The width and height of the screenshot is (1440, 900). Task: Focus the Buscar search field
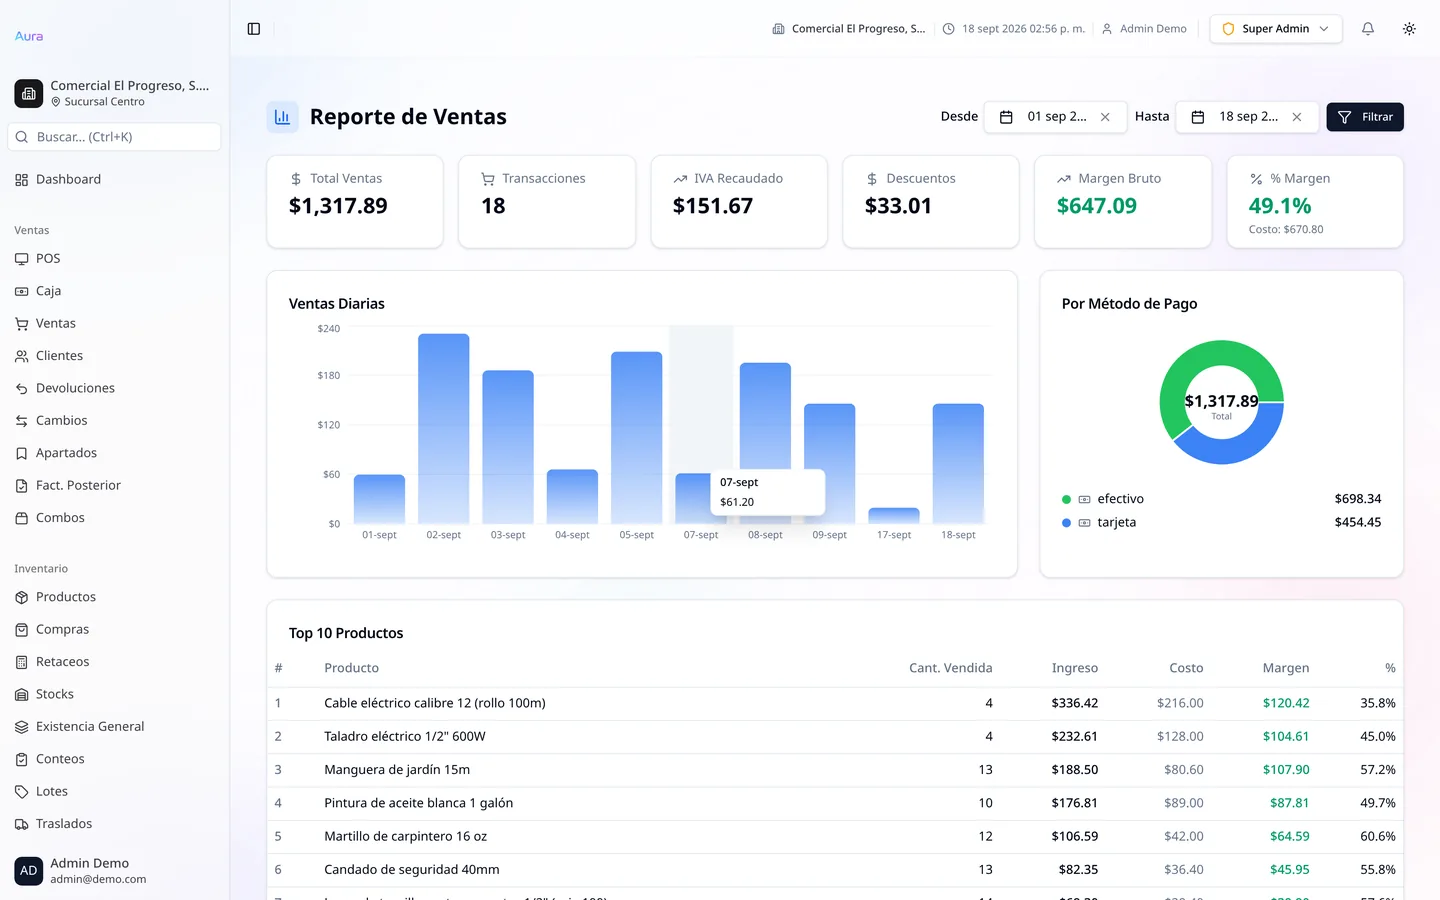pos(114,137)
